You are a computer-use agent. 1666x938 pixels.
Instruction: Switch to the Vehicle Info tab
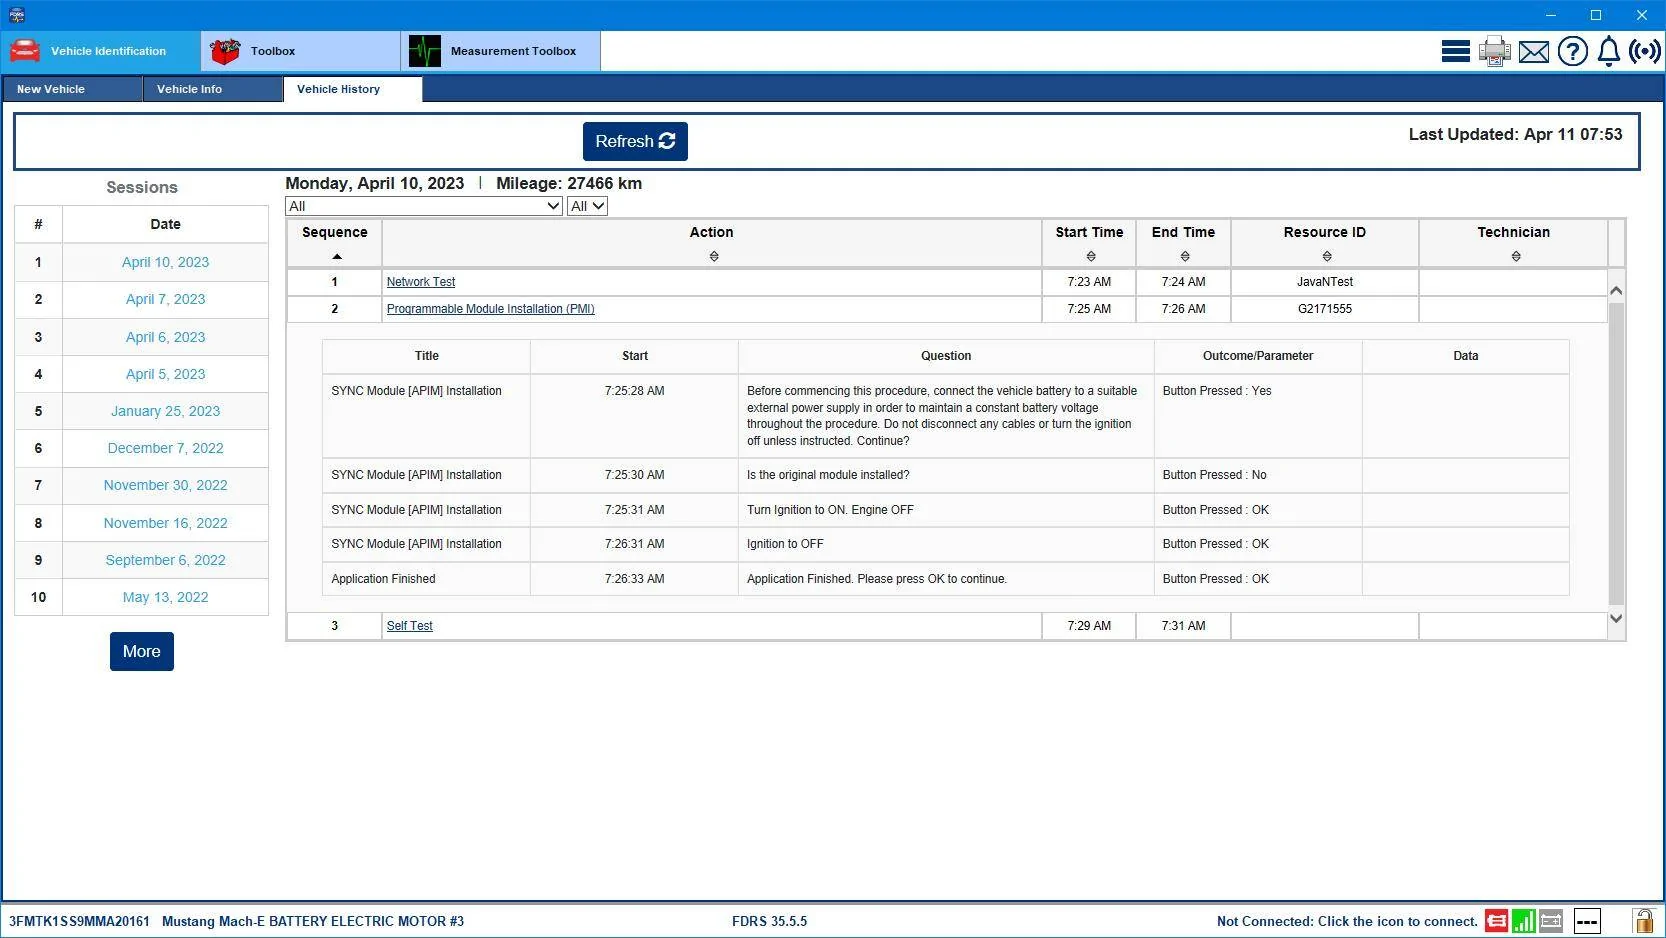[x=213, y=89]
